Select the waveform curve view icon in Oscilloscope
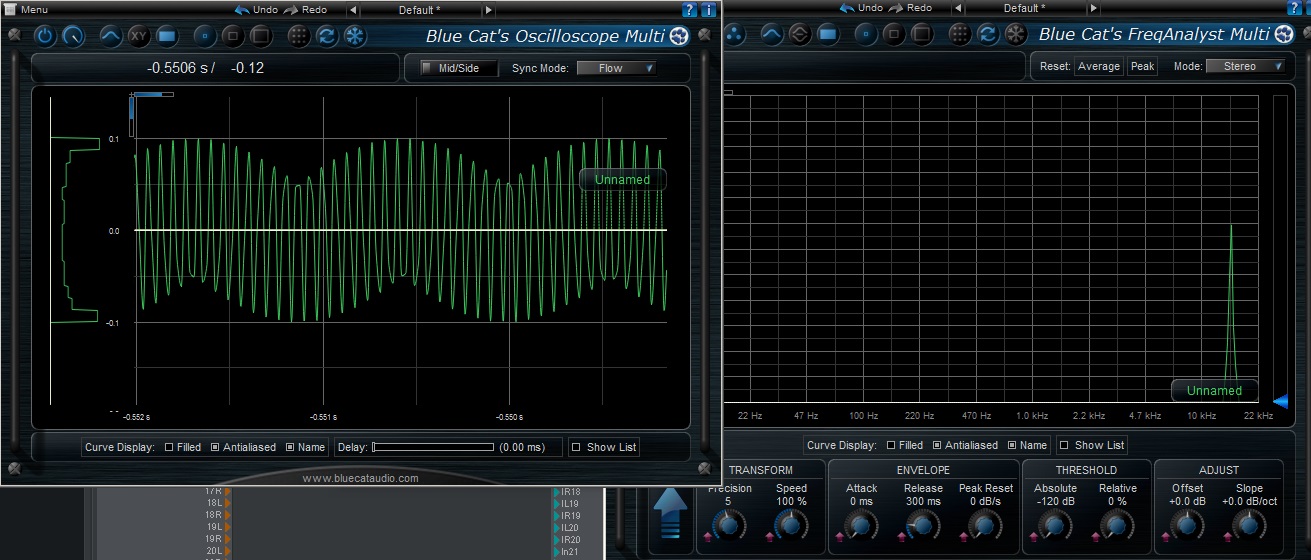The height and width of the screenshot is (560, 1311). (110, 36)
